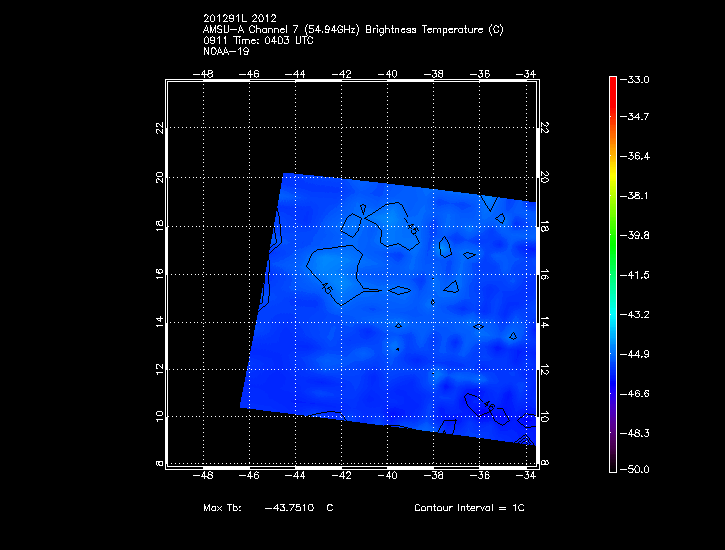Image resolution: width=725 pixels, height=550 pixels.
Task: Click the green section of the color bar
Action: tap(612, 235)
